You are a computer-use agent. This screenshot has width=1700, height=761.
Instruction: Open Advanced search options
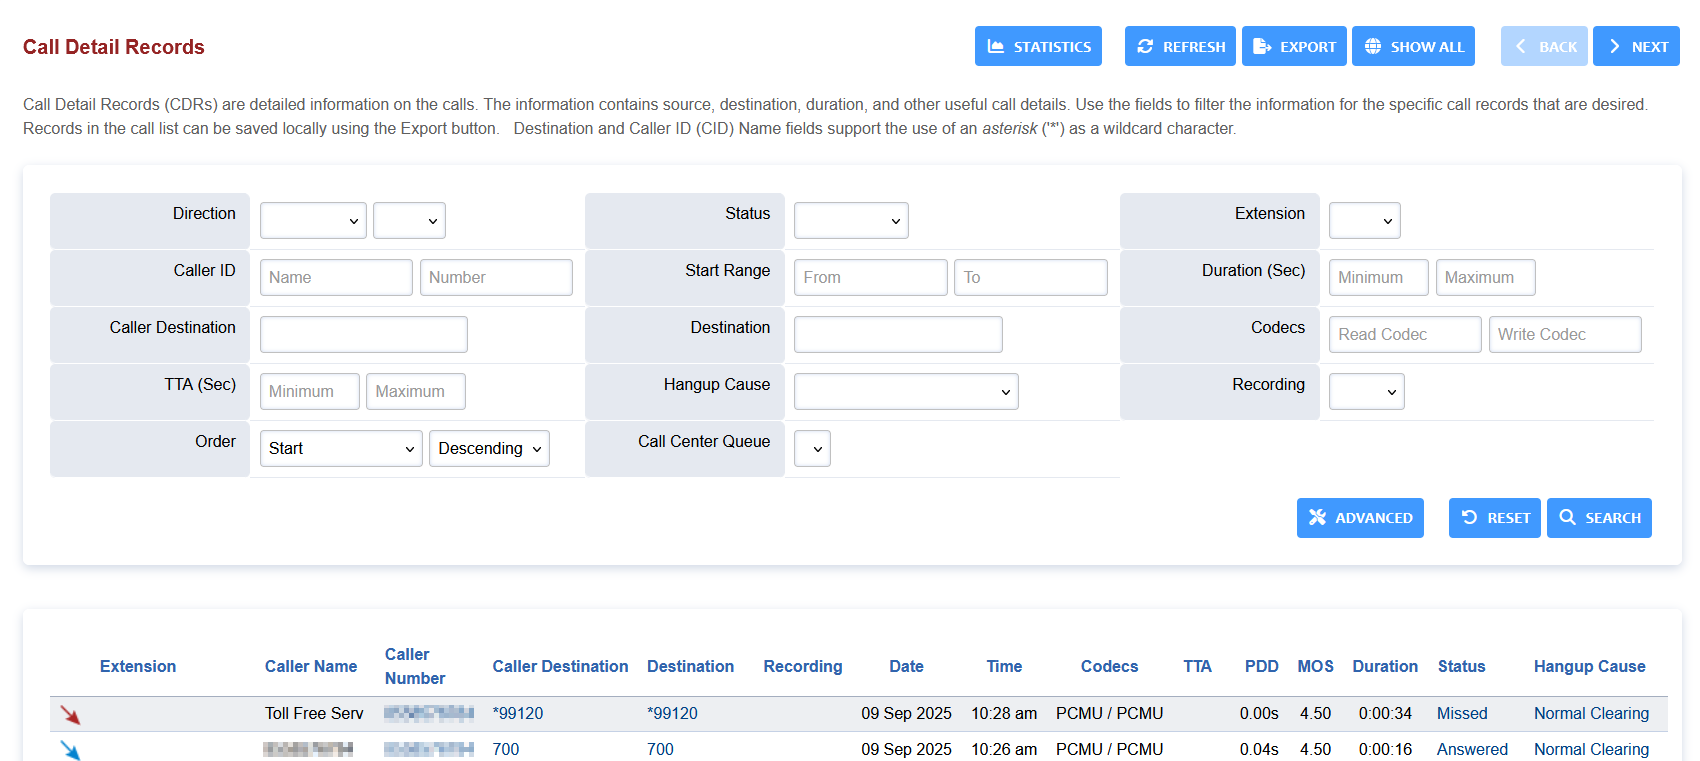pos(1360,518)
